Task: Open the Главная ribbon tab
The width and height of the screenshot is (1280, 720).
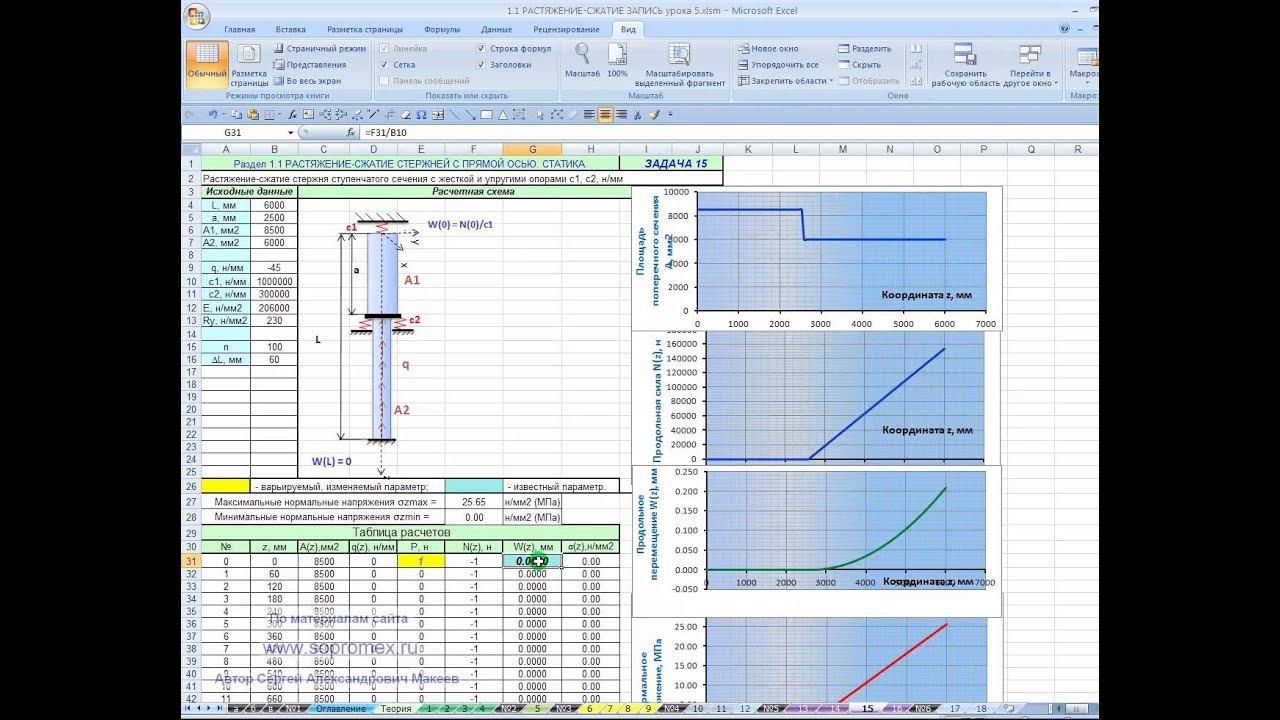Action: [240, 30]
